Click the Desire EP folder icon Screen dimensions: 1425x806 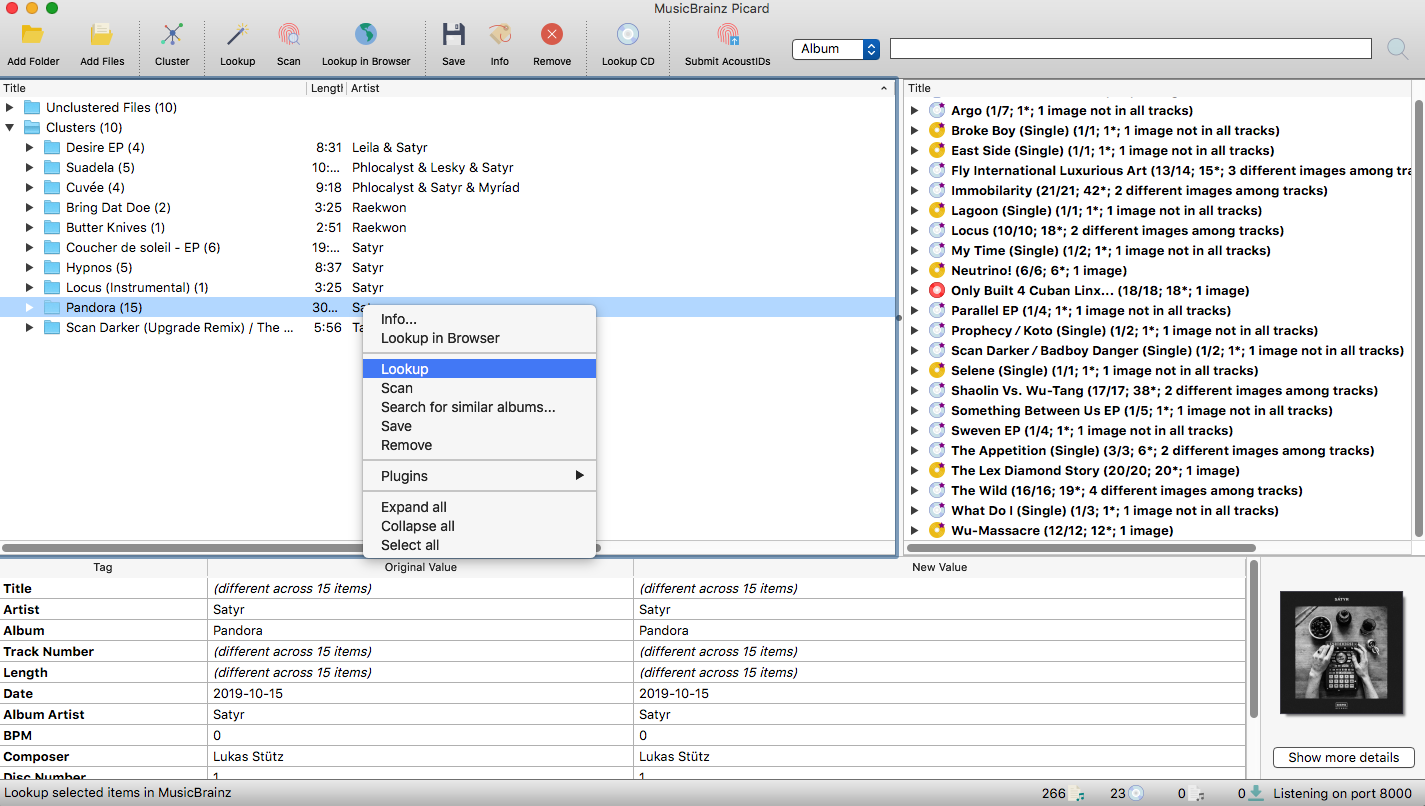tap(52, 147)
